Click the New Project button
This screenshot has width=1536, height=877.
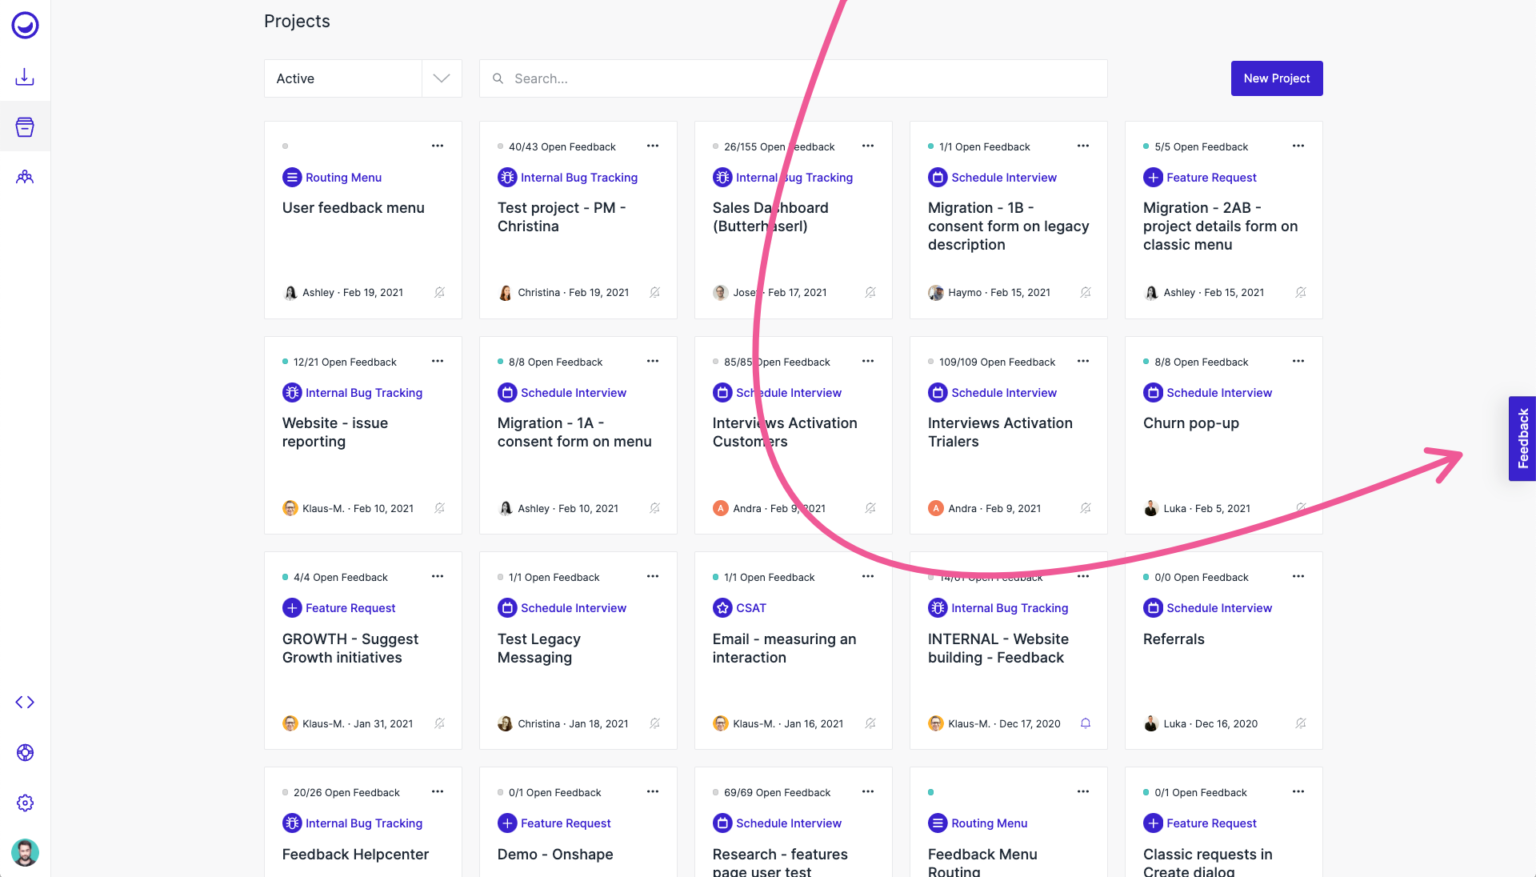(1277, 78)
